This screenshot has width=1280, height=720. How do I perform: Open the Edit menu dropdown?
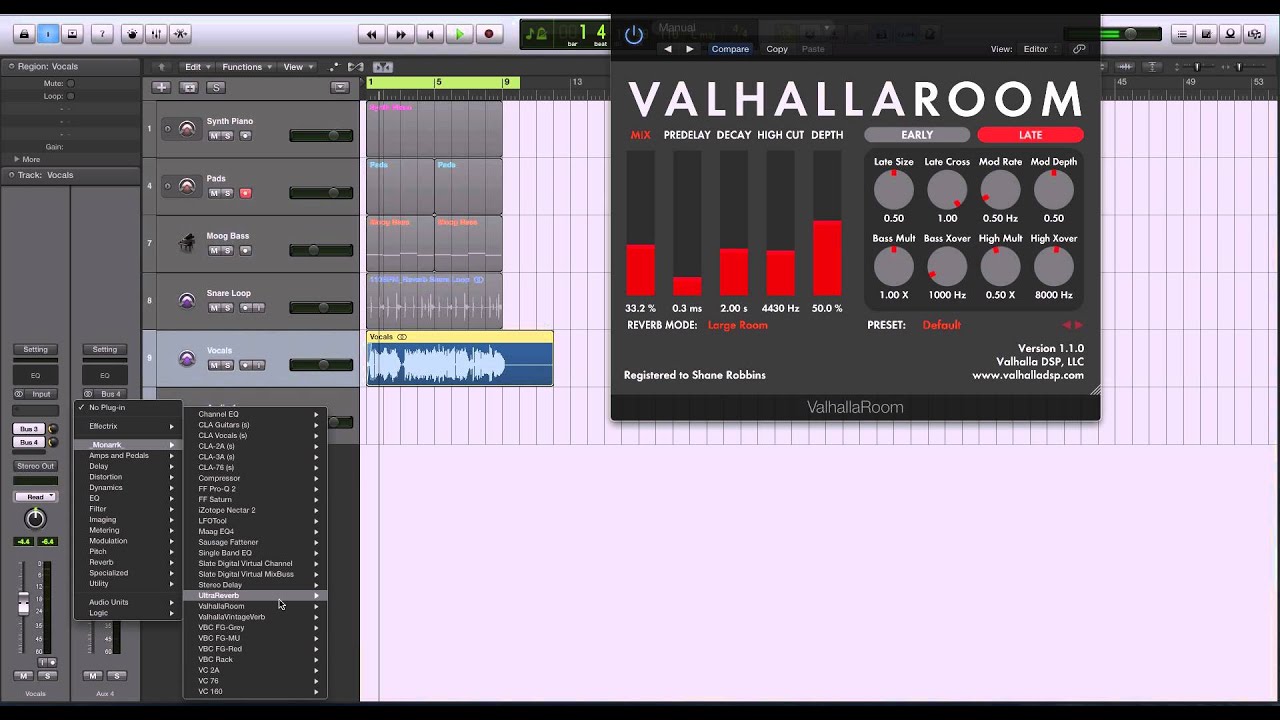tap(197, 67)
